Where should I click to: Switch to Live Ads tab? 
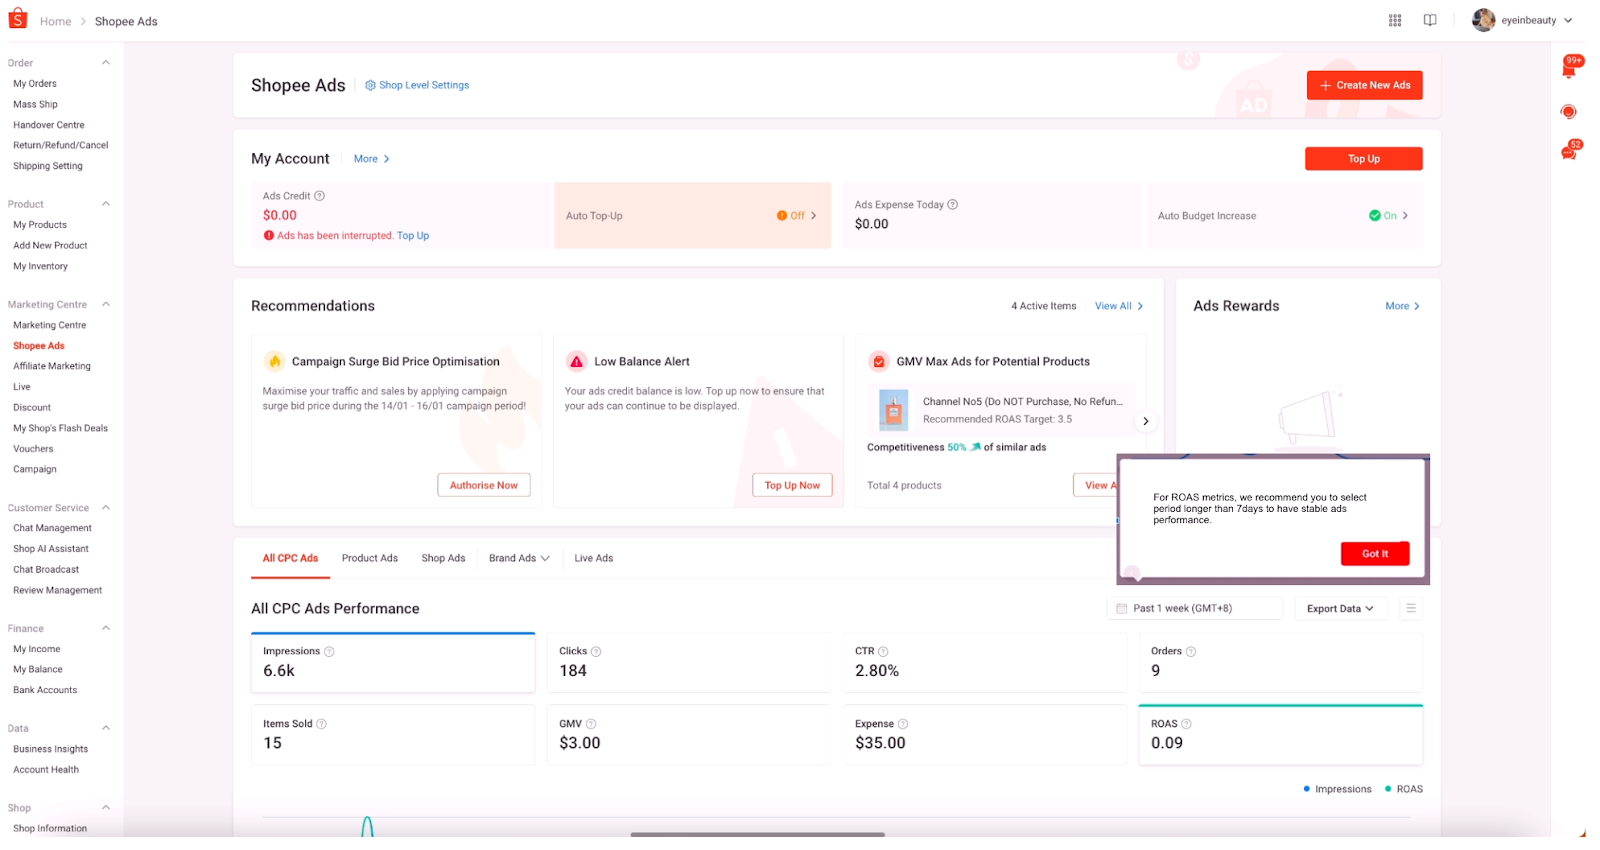coord(594,558)
